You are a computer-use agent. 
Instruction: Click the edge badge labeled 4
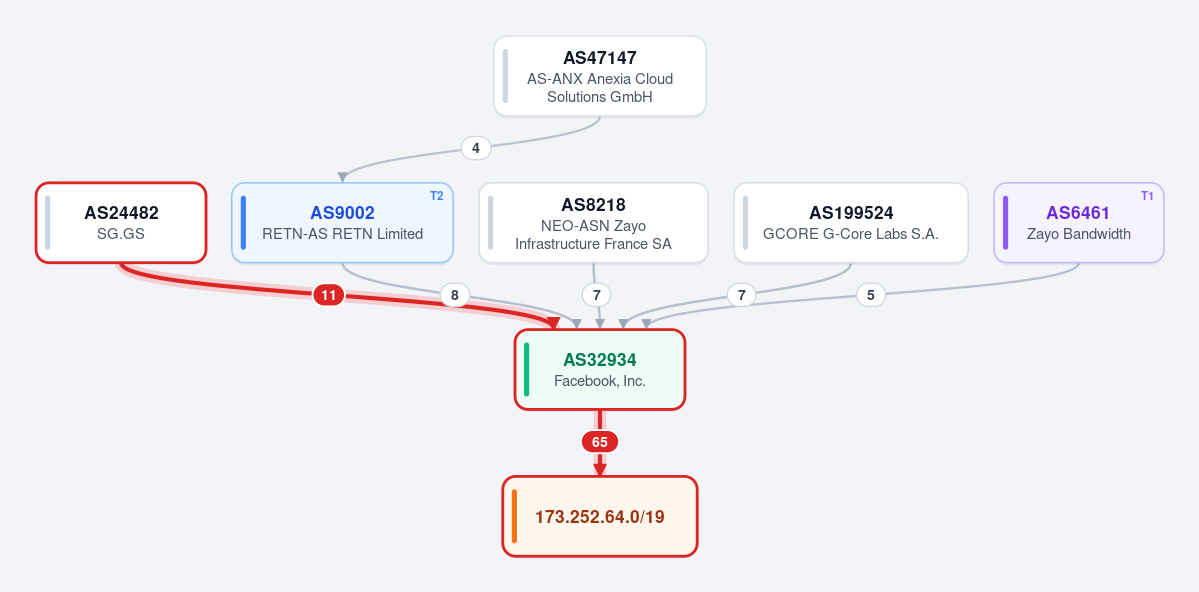pyautogui.click(x=476, y=148)
